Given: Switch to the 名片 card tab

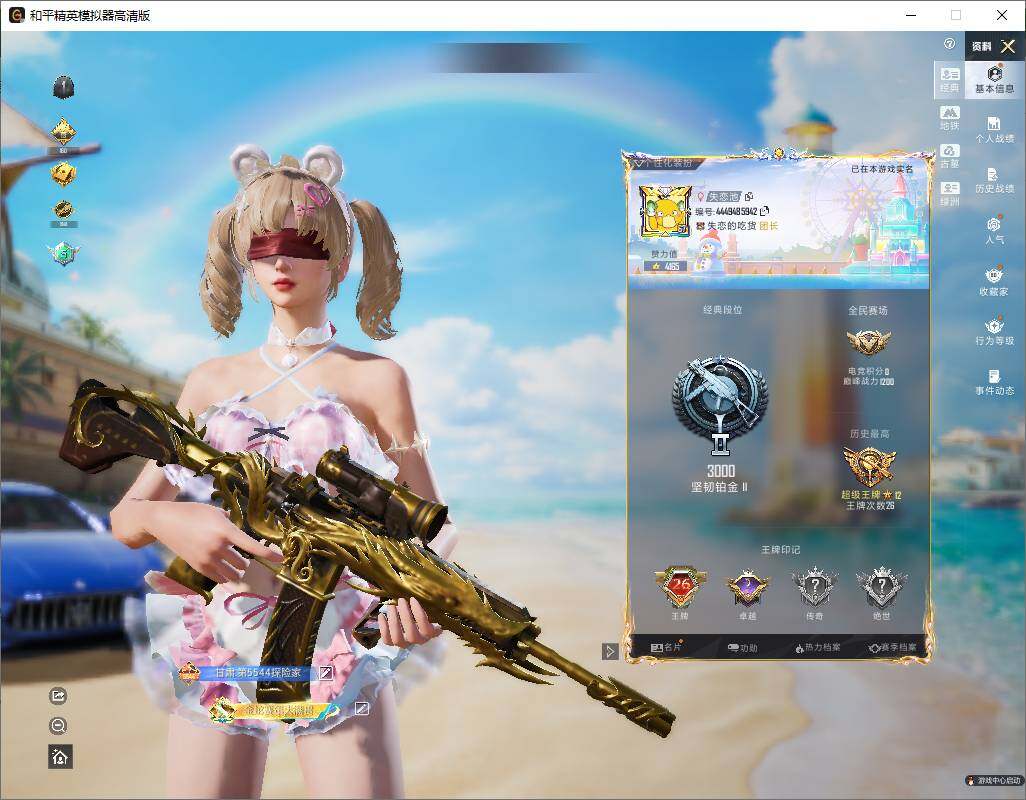Looking at the screenshot, I should [667, 648].
